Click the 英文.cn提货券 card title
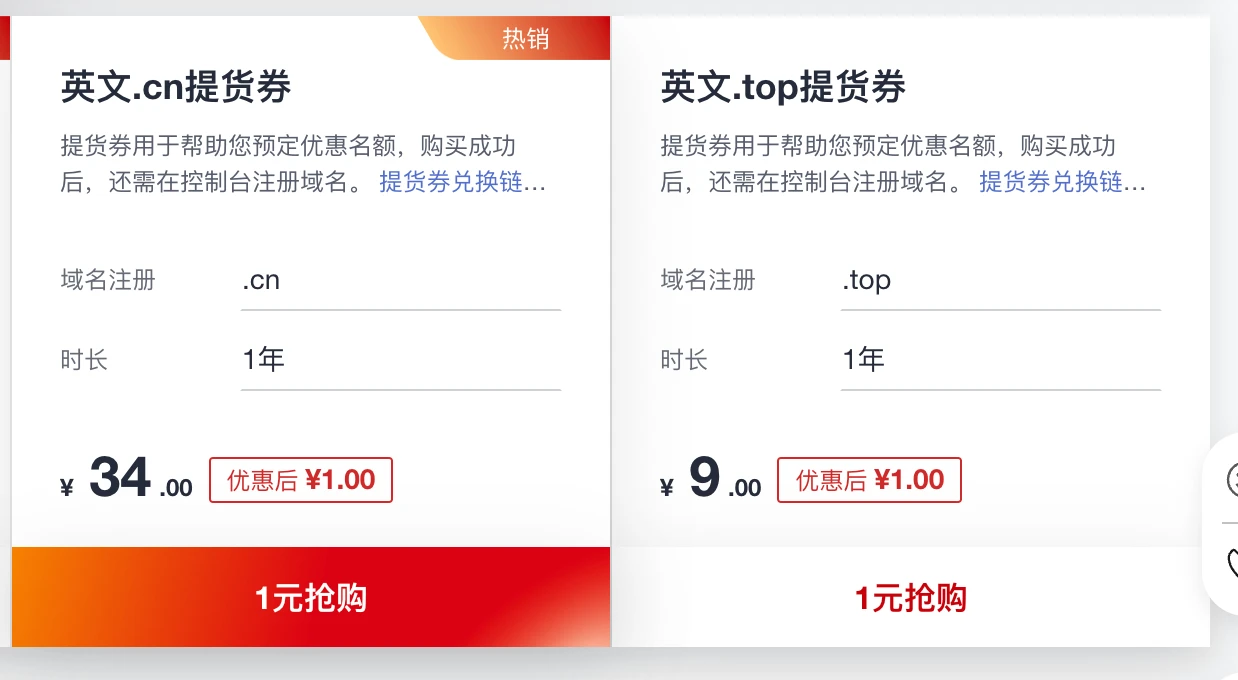 click(176, 88)
